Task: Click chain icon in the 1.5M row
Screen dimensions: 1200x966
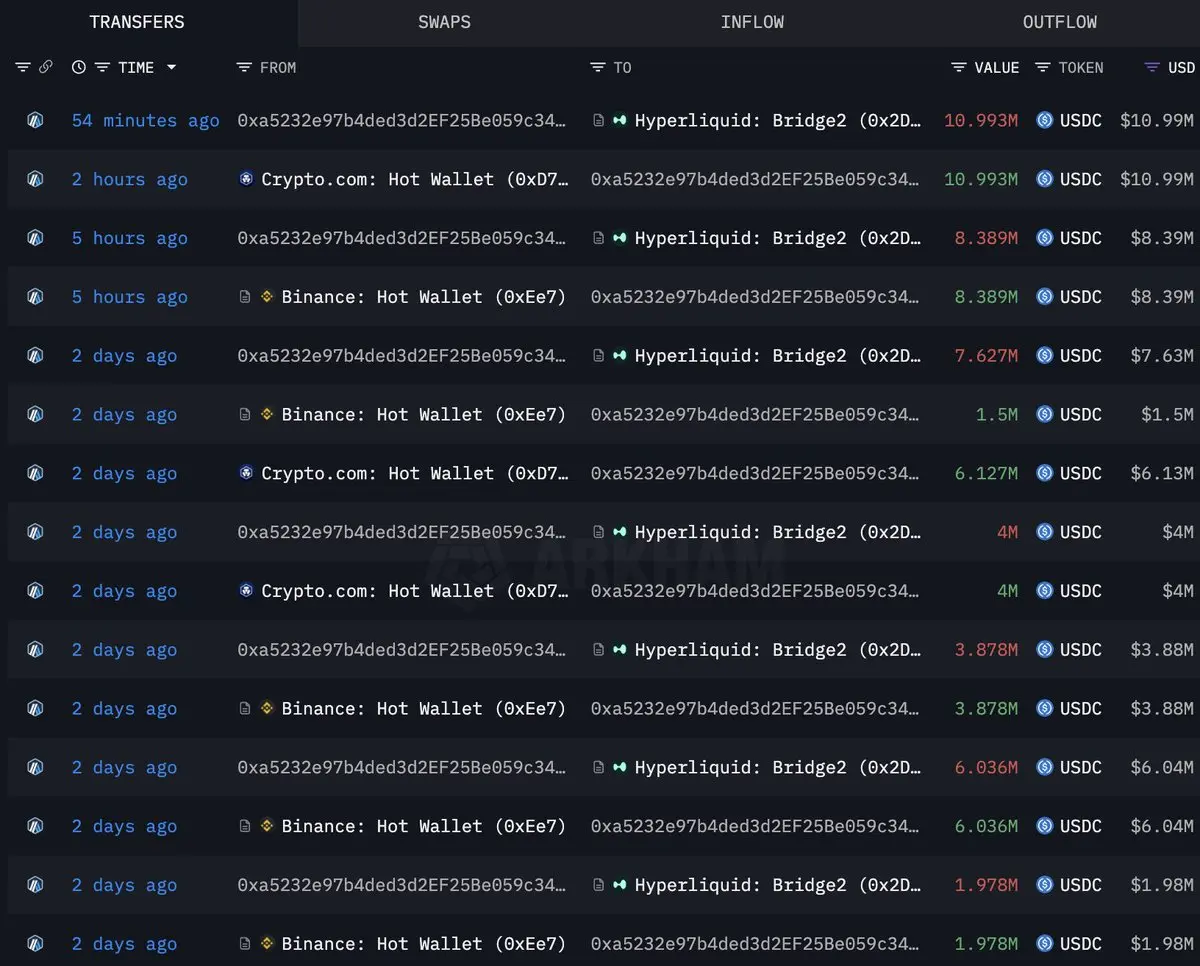Action: pos(35,414)
